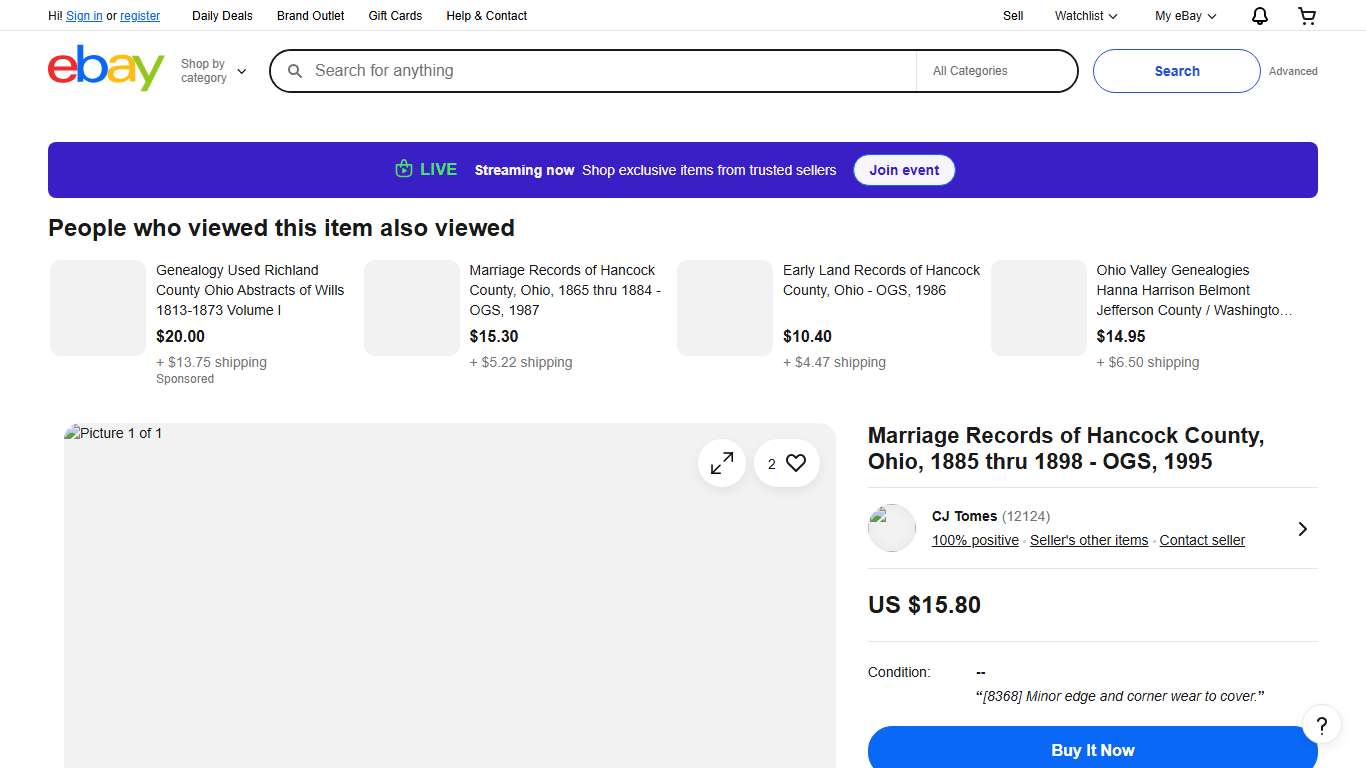Open the All Categories dropdown
This screenshot has width=1366, height=768.
point(995,71)
